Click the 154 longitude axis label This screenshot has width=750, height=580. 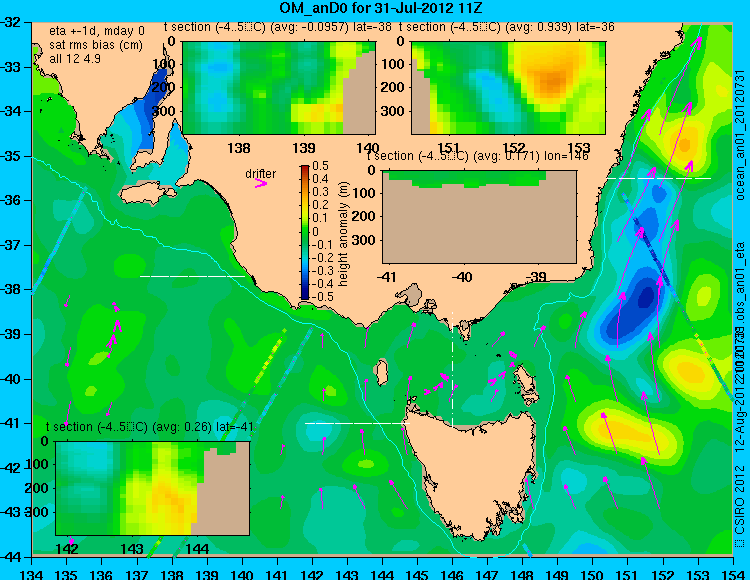tap(733, 574)
